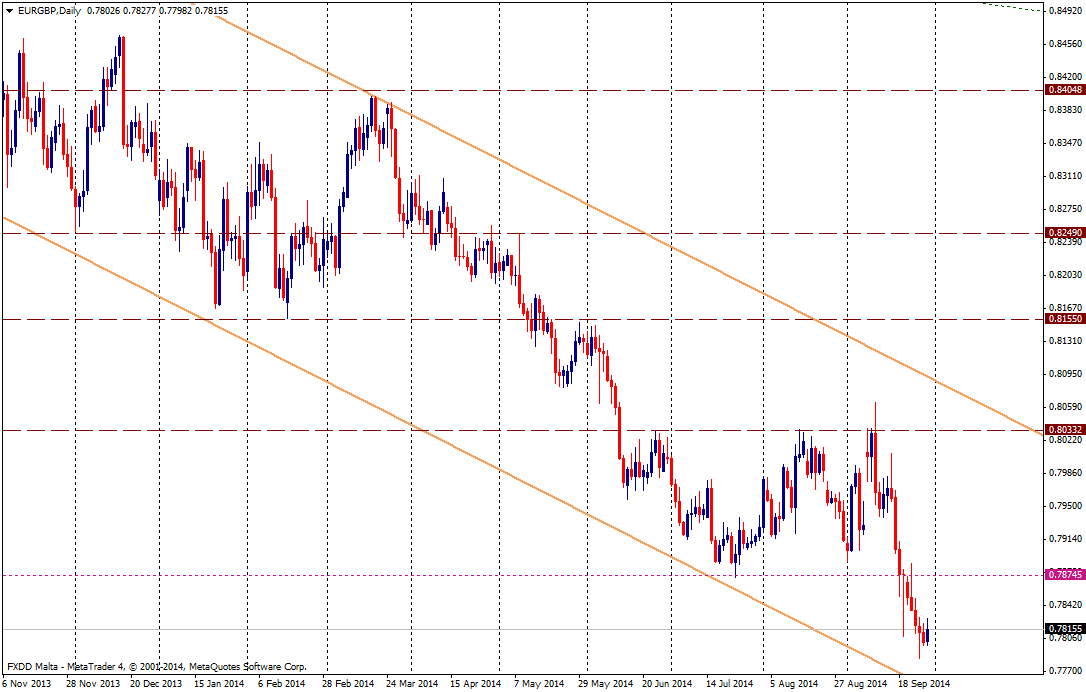Screen dimensions: 1086x692
Task: Select the 0.82490 price level label
Action: pyautogui.click(x=1063, y=233)
